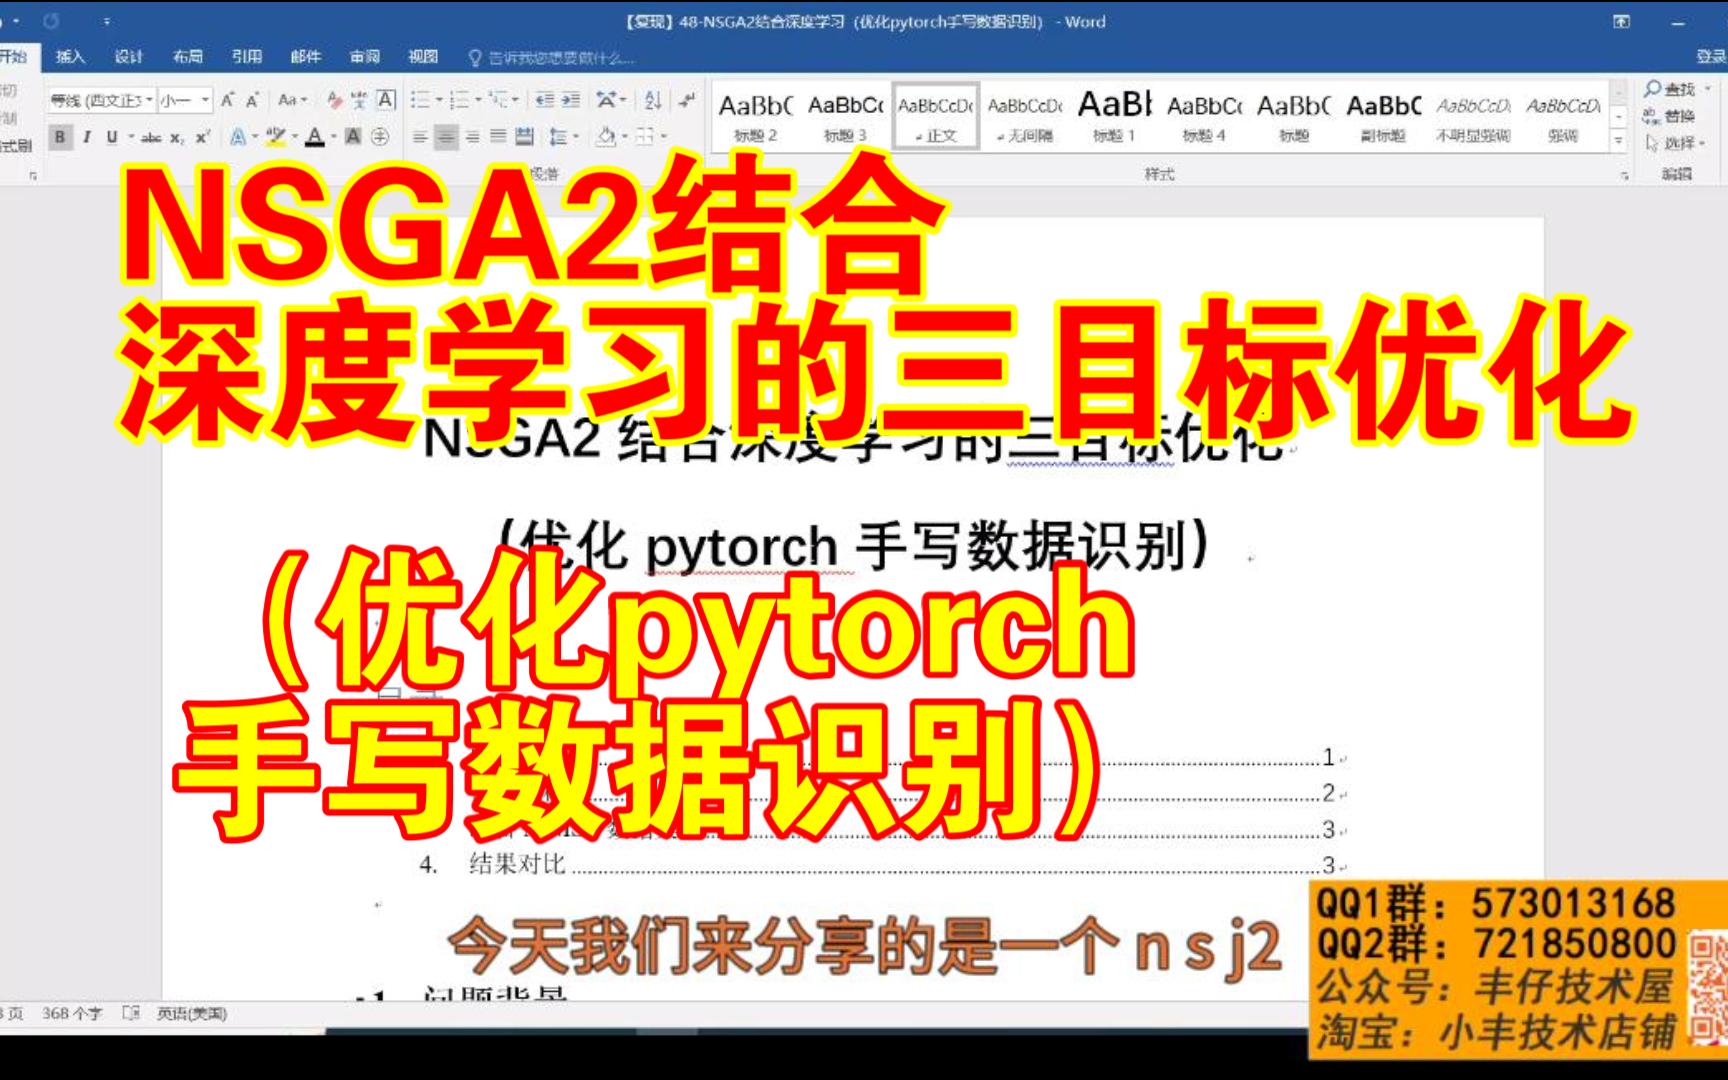This screenshot has width=1728, height=1080.
Task: Click the Increase Indent icon
Action: pos(570,100)
